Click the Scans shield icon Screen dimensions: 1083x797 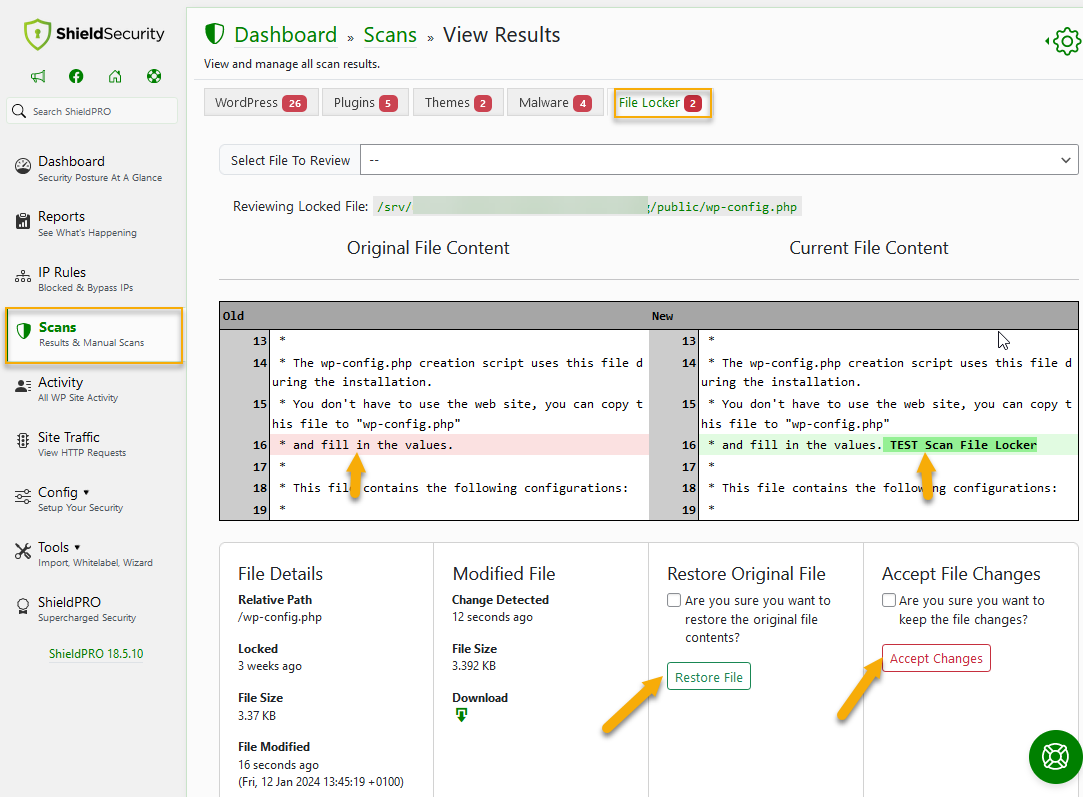pyautogui.click(x=23, y=331)
